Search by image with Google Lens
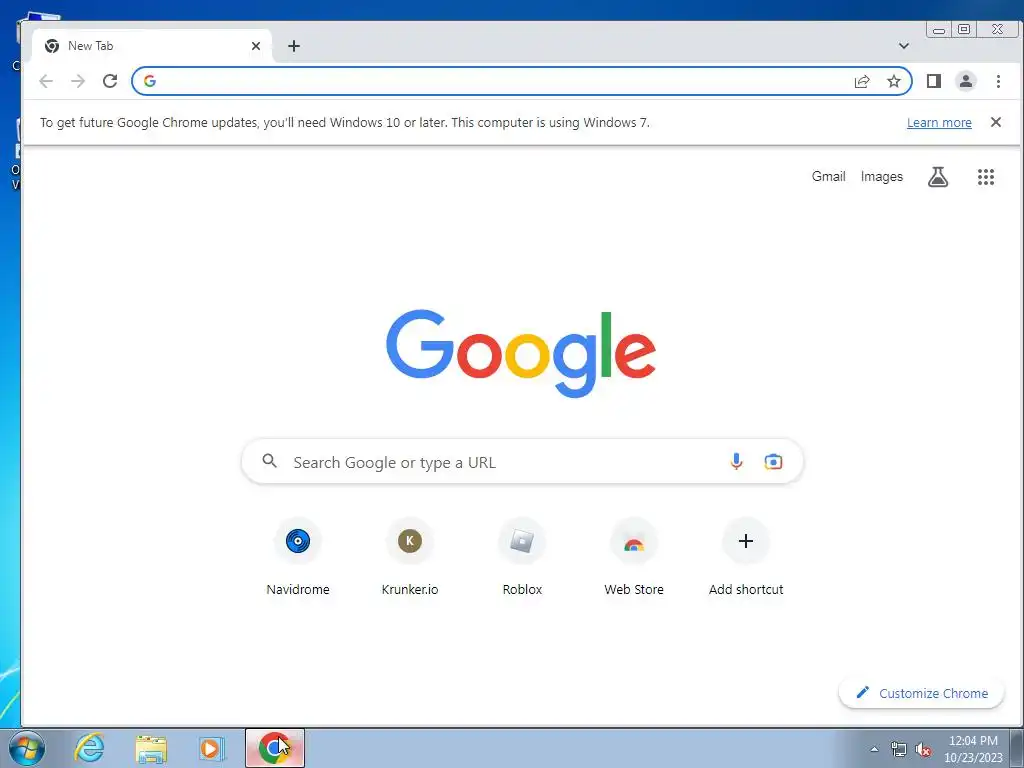 point(773,462)
